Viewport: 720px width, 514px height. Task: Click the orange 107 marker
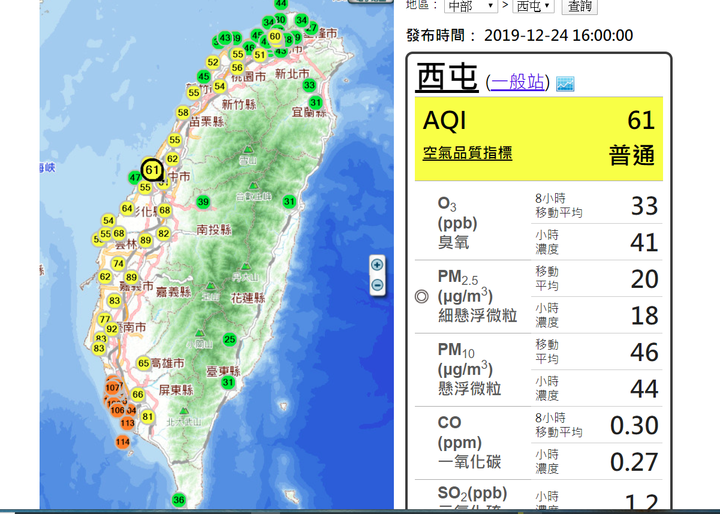113,387
